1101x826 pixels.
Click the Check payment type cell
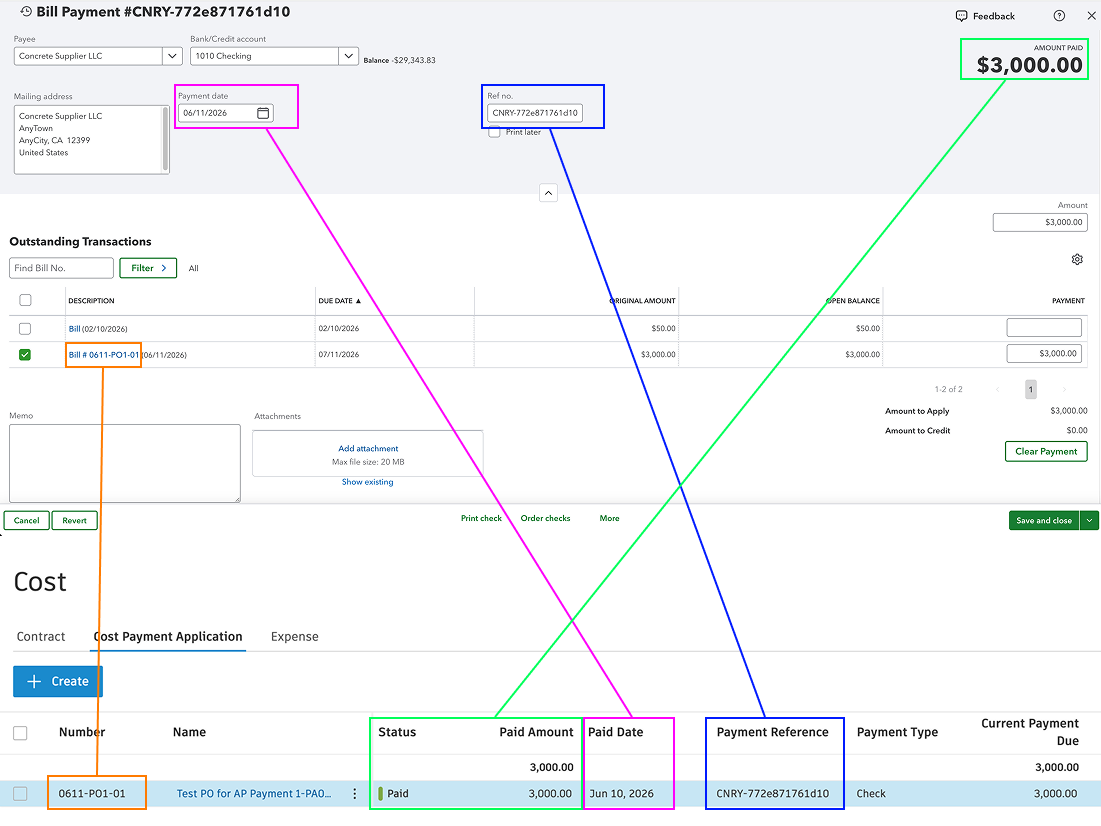click(871, 794)
